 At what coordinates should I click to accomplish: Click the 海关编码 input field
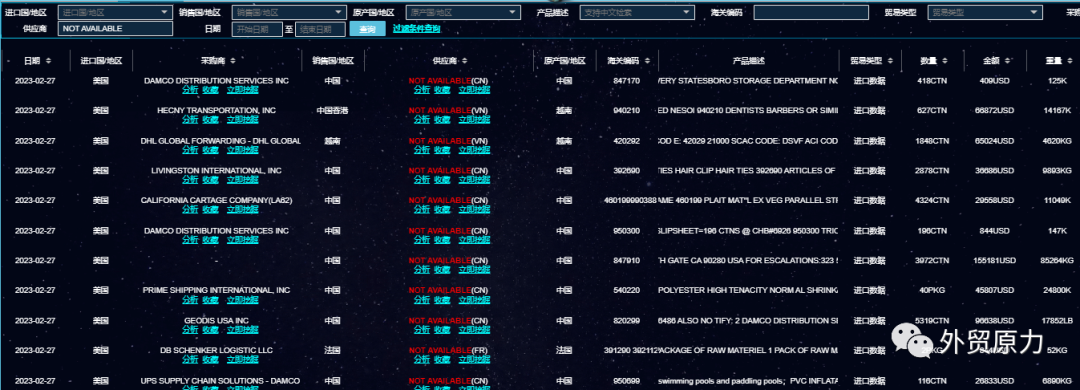(x=811, y=12)
